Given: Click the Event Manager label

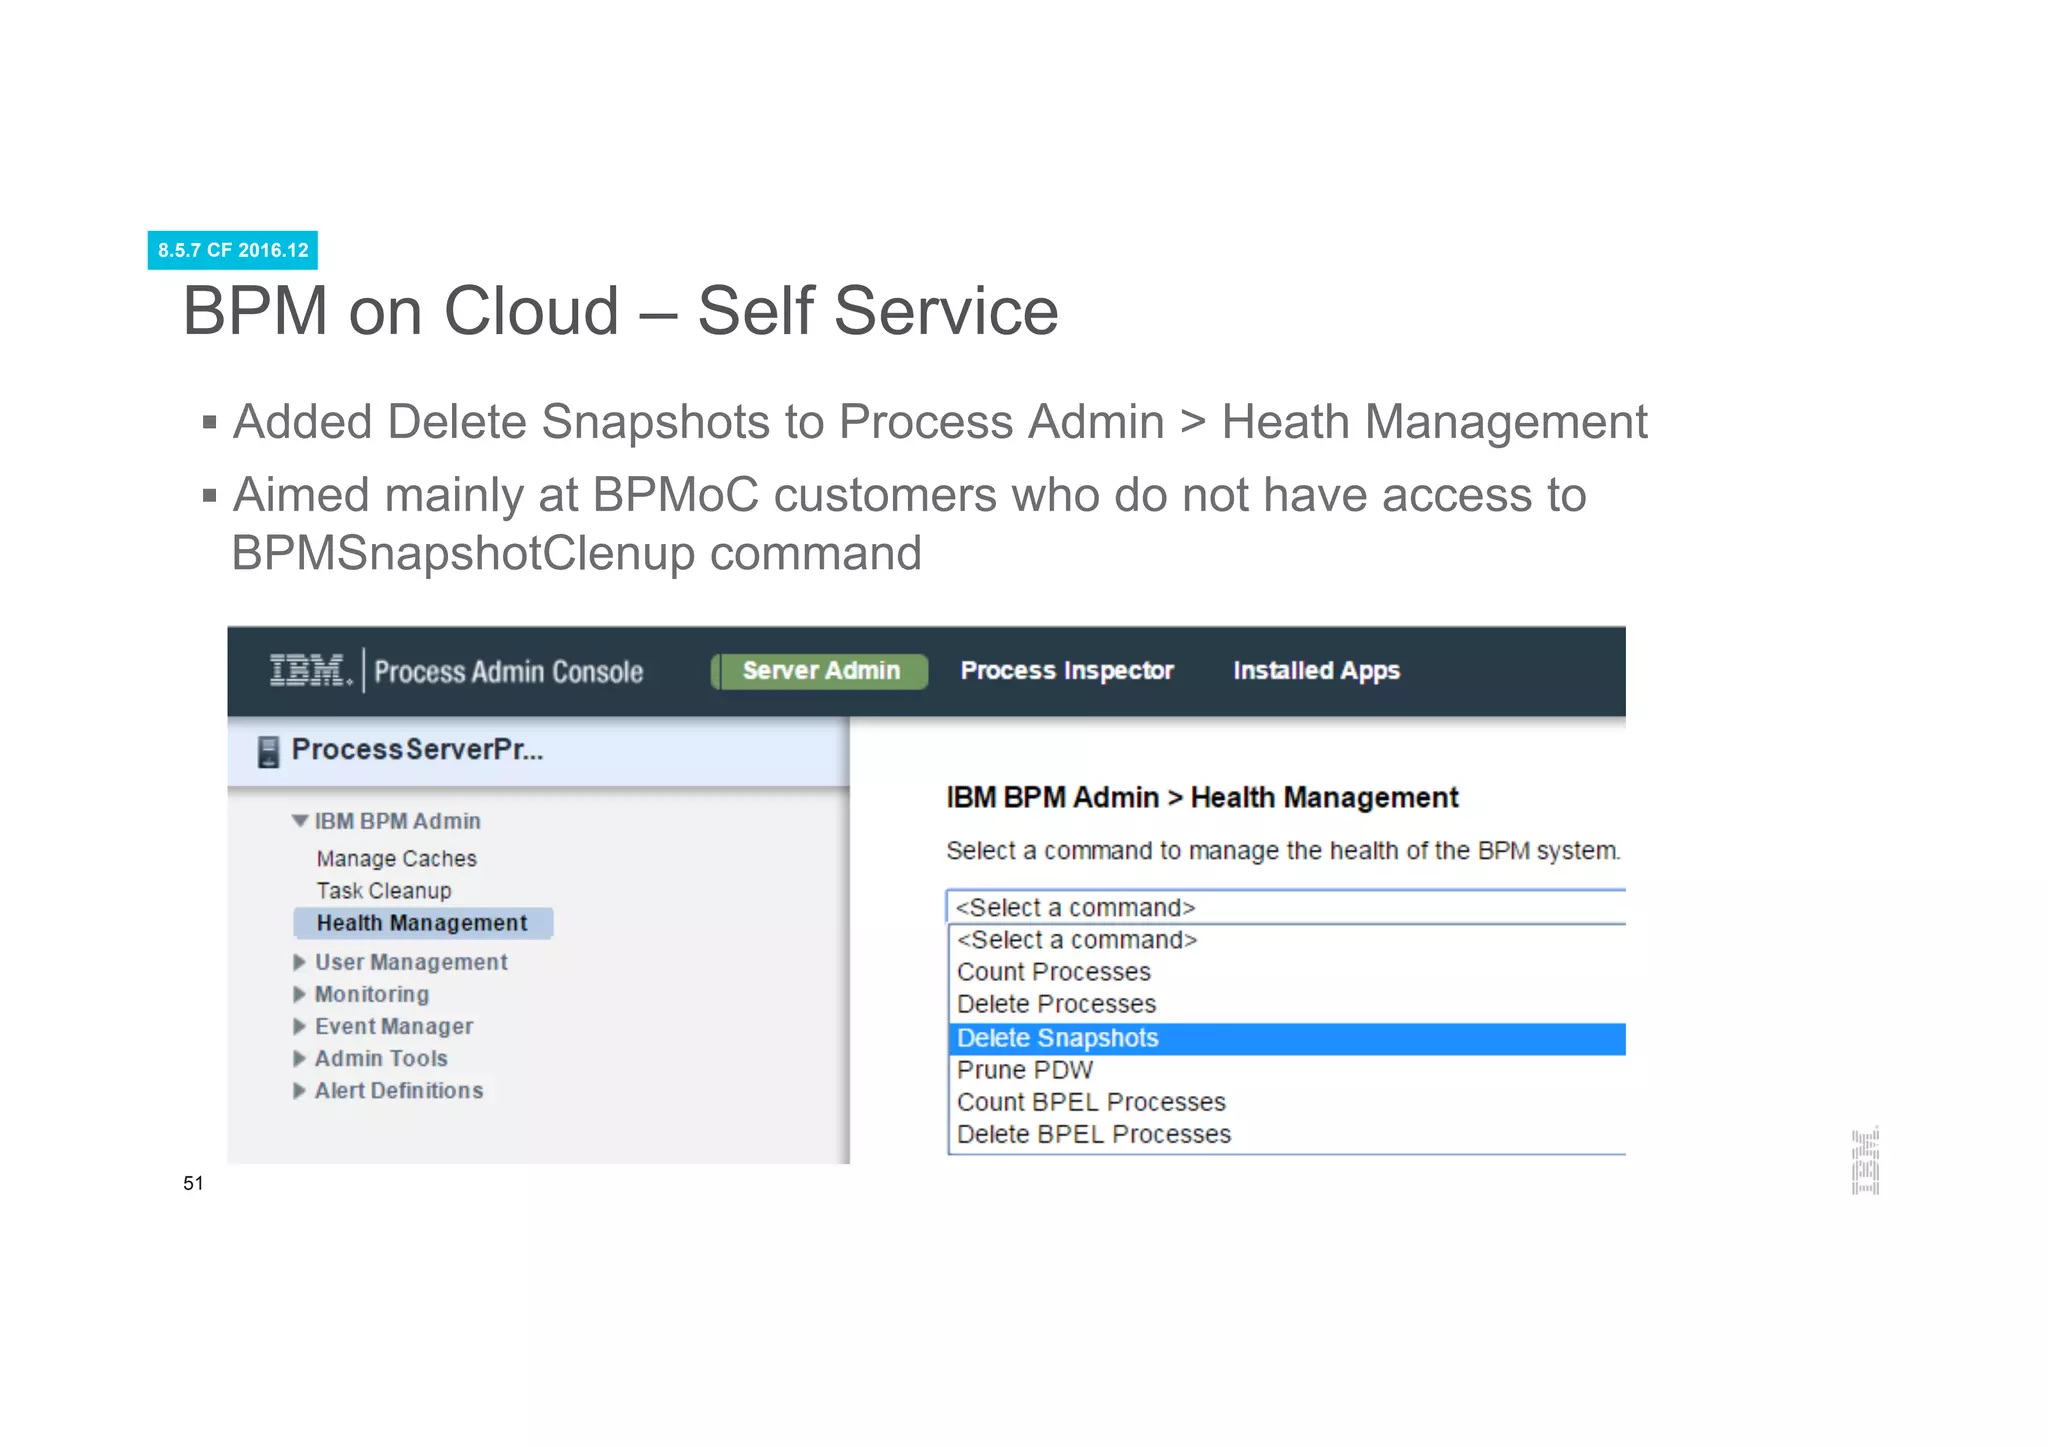Looking at the screenshot, I should [x=394, y=1026].
